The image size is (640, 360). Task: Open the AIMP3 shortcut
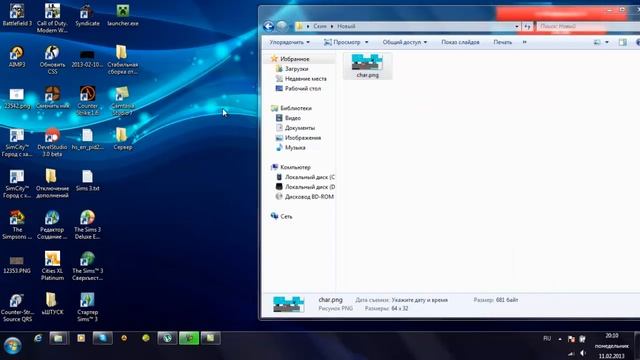tap(17, 56)
